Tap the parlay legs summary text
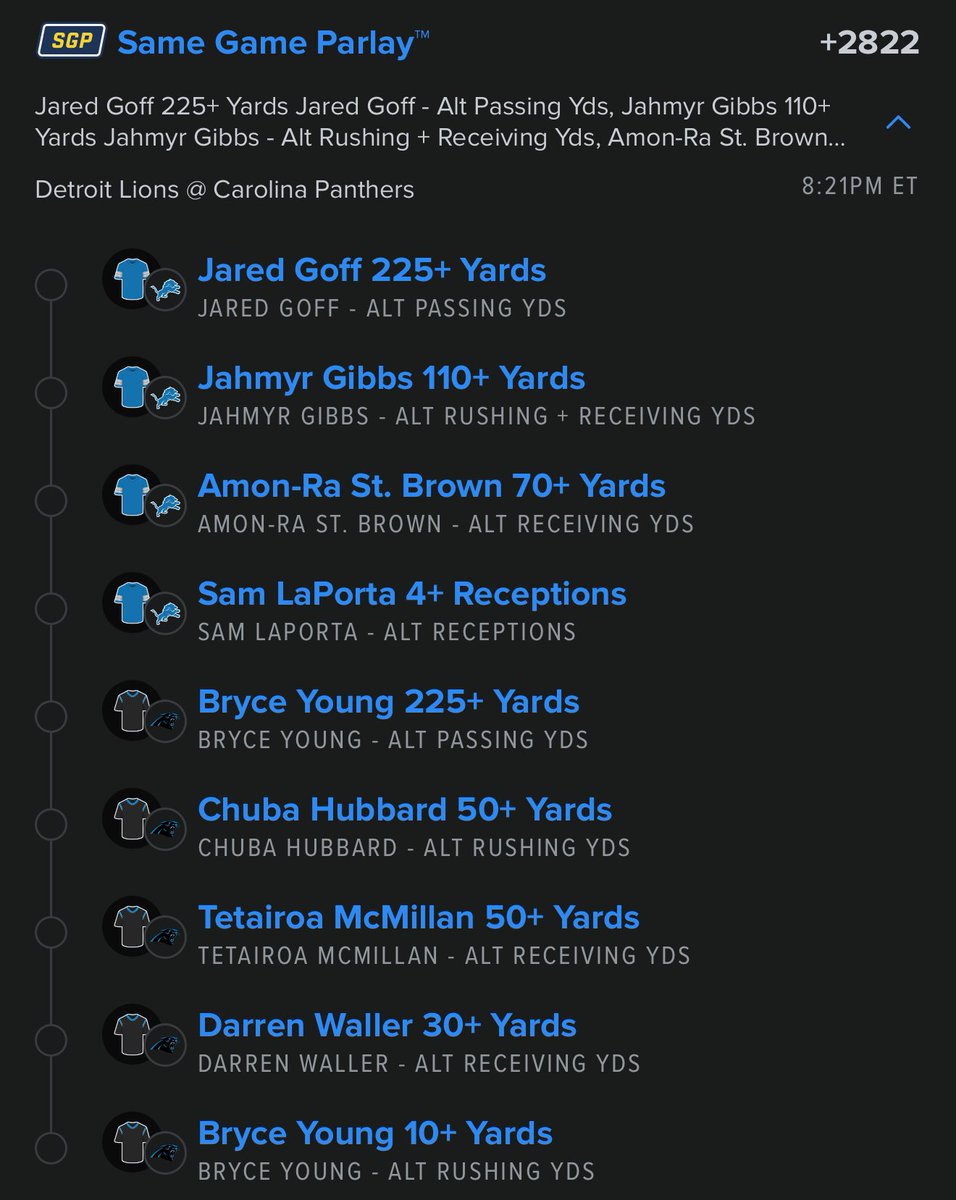 (440, 122)
